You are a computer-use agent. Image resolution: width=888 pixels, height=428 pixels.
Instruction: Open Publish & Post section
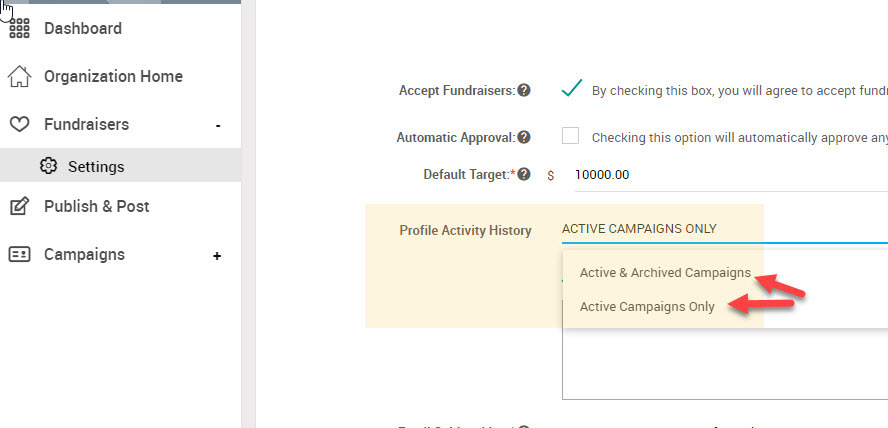97,207
